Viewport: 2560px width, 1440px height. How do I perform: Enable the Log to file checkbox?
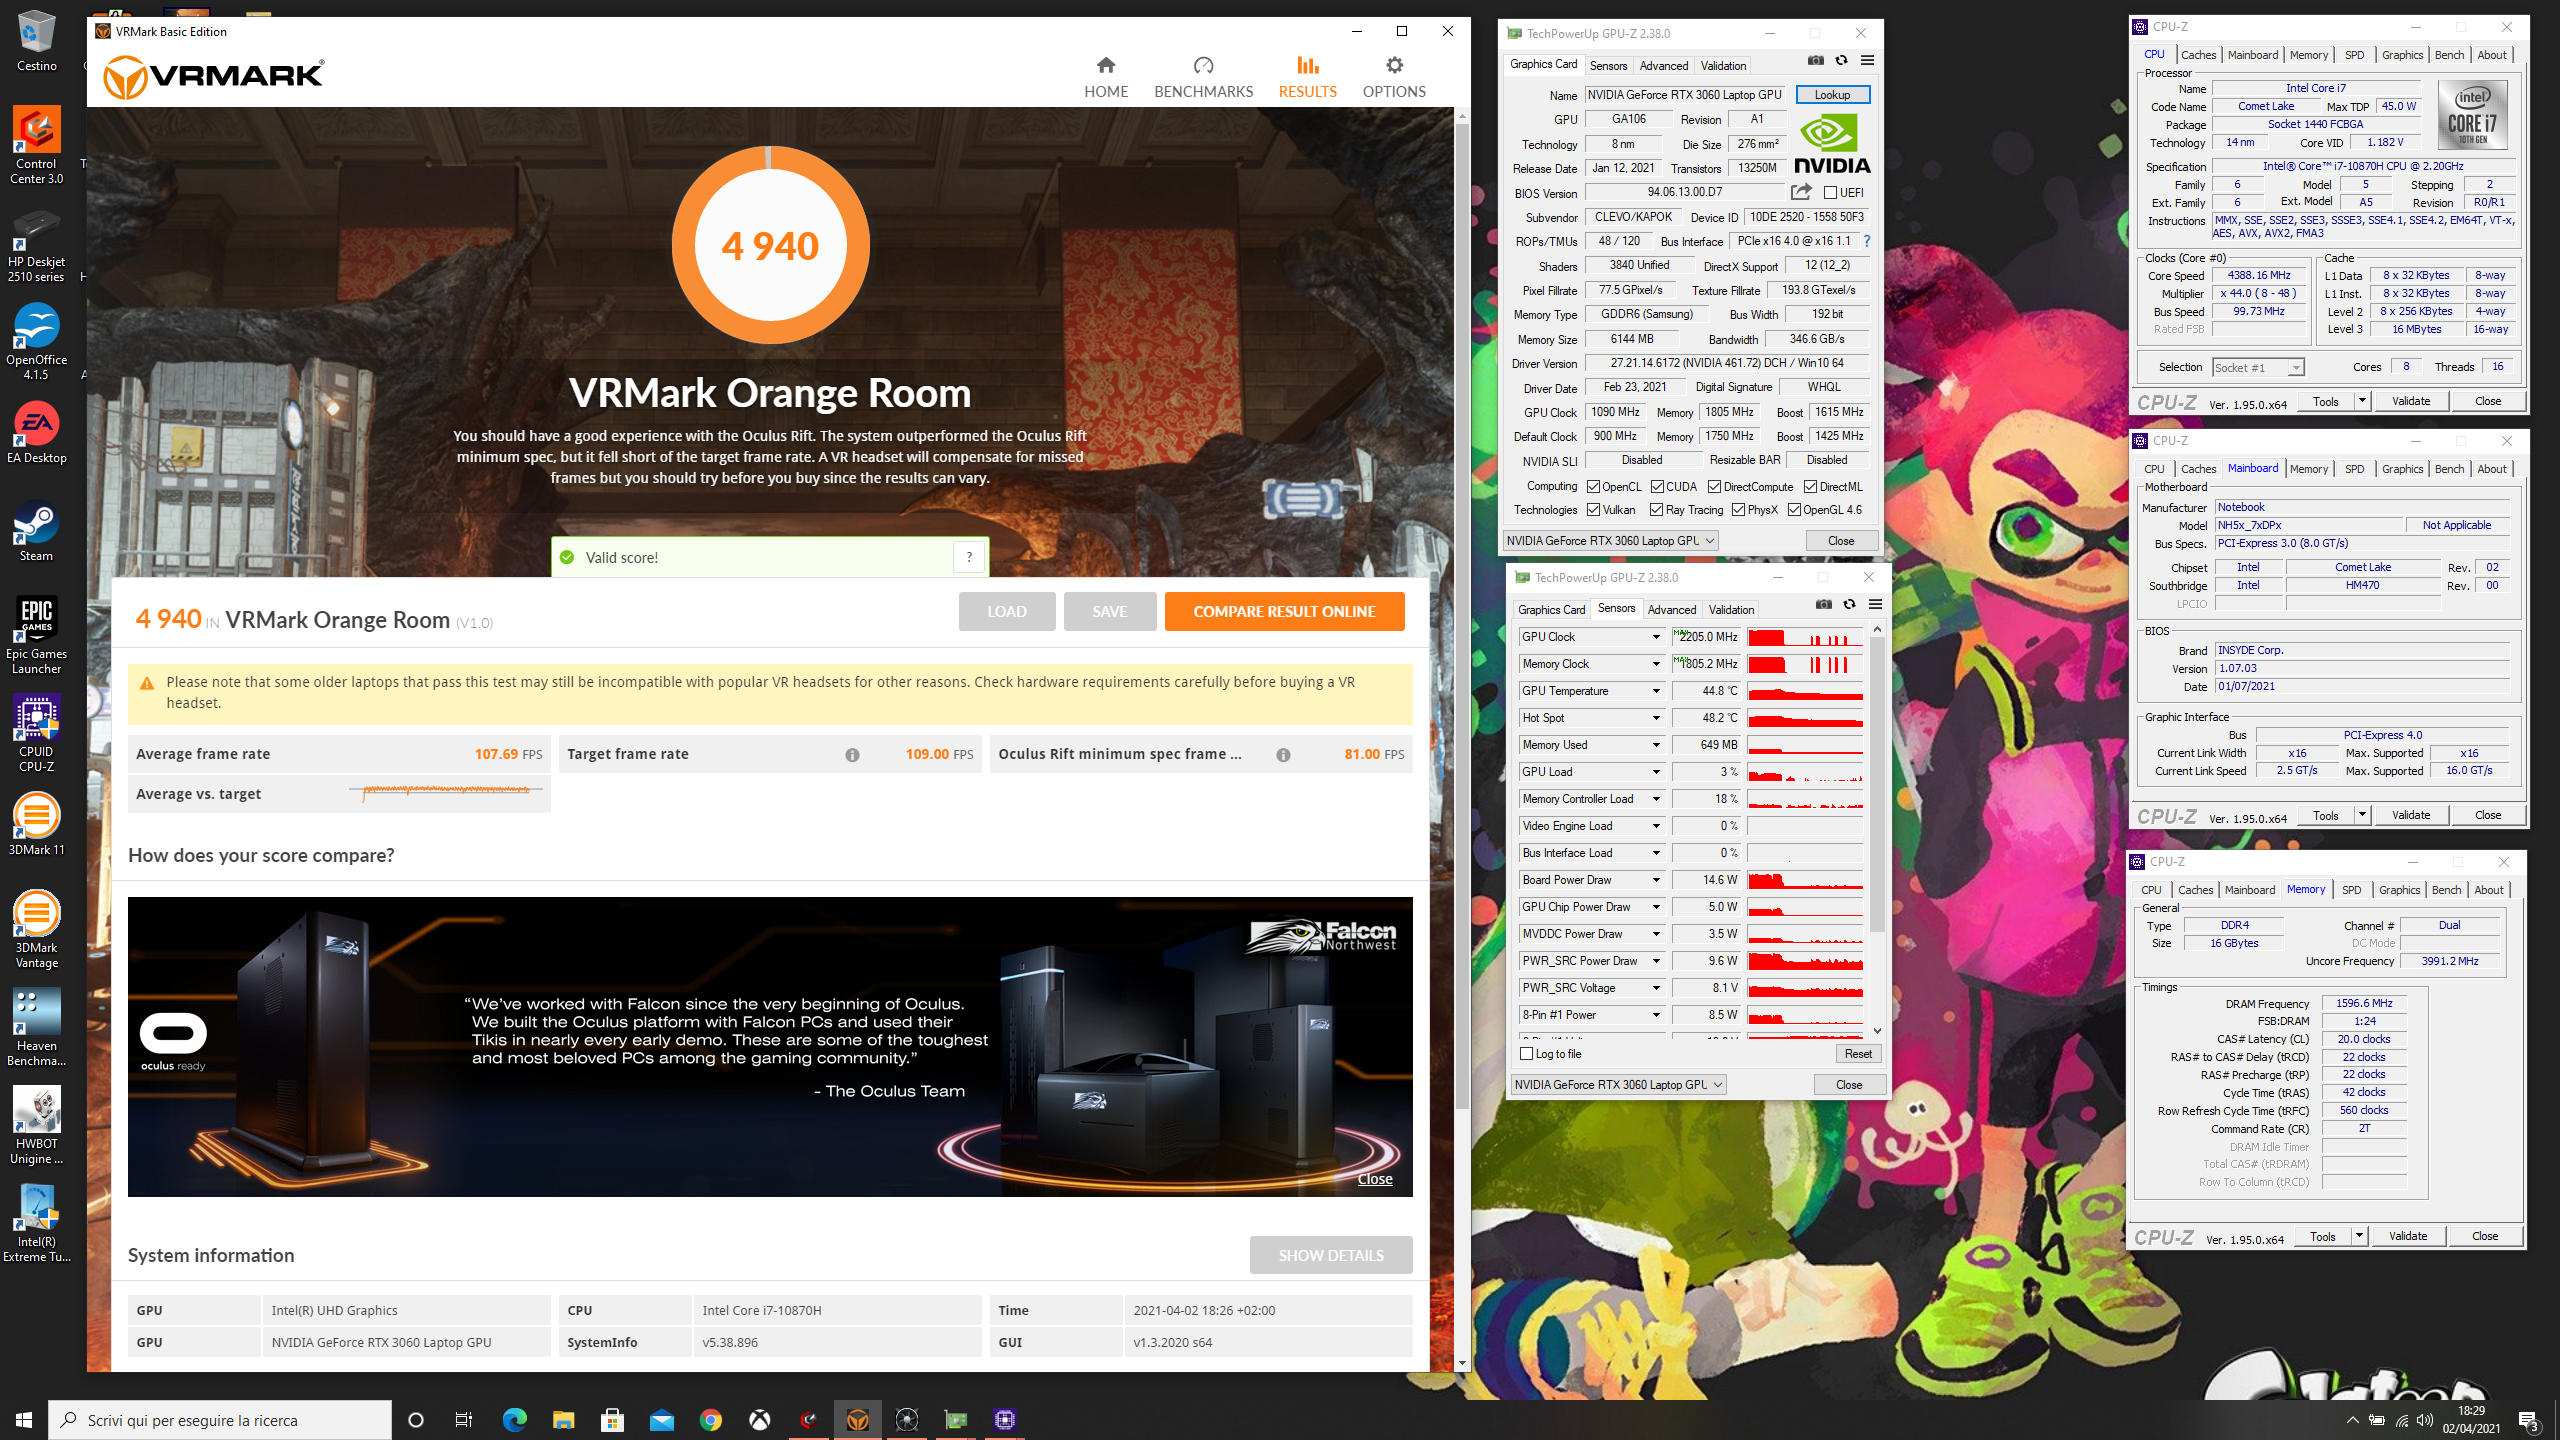coord(1527,1054)
